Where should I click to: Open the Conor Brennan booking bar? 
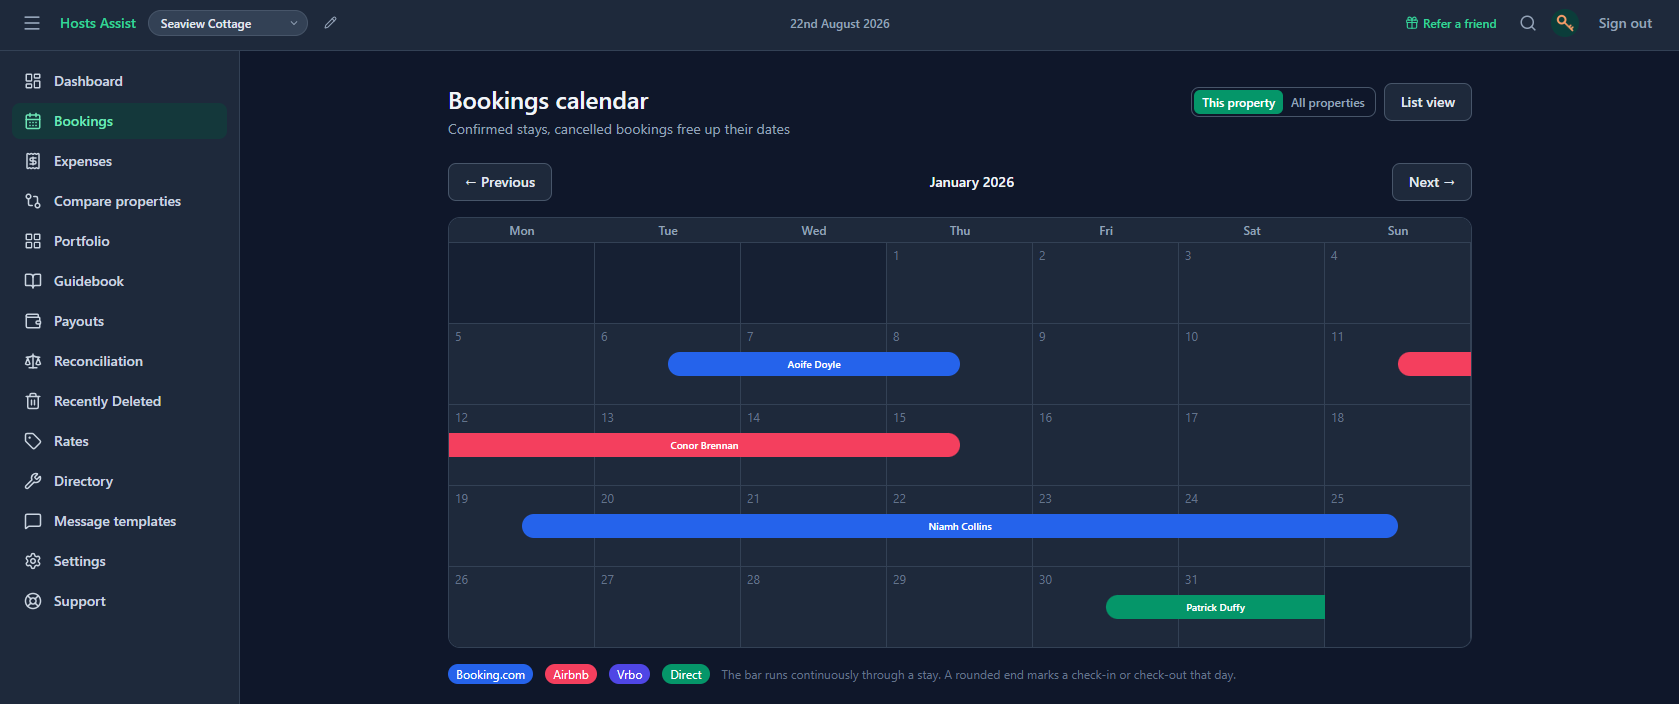click(704, 445)
